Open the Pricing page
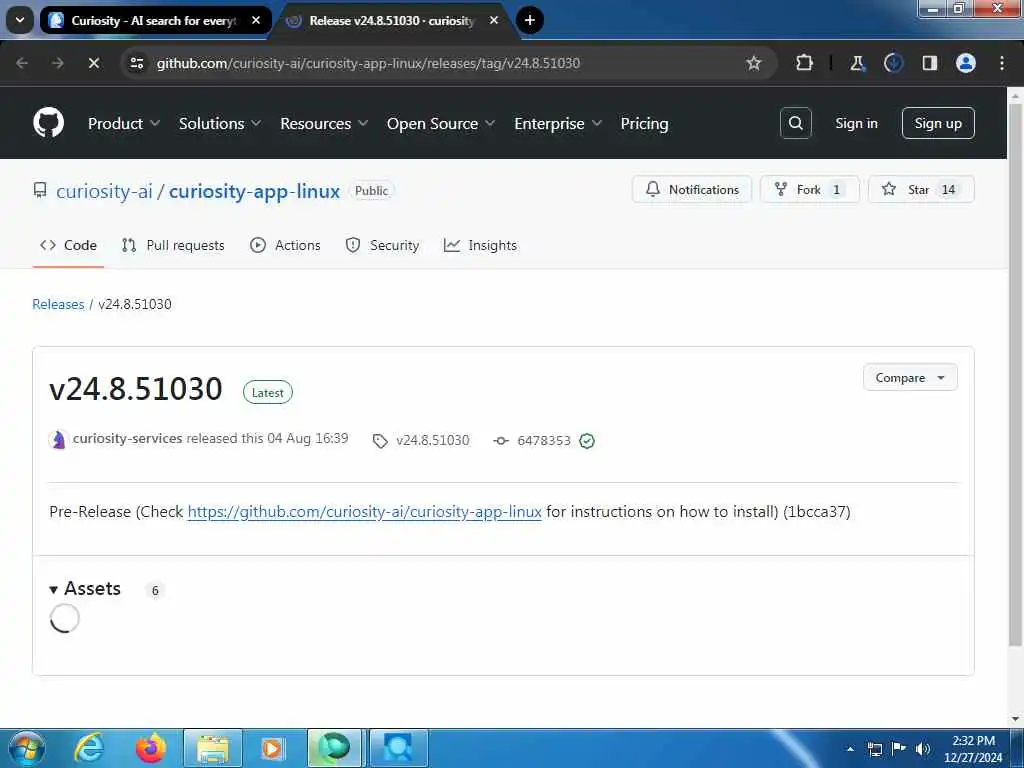This screenshot has height=768, width=1024. (x=644, y=123)
